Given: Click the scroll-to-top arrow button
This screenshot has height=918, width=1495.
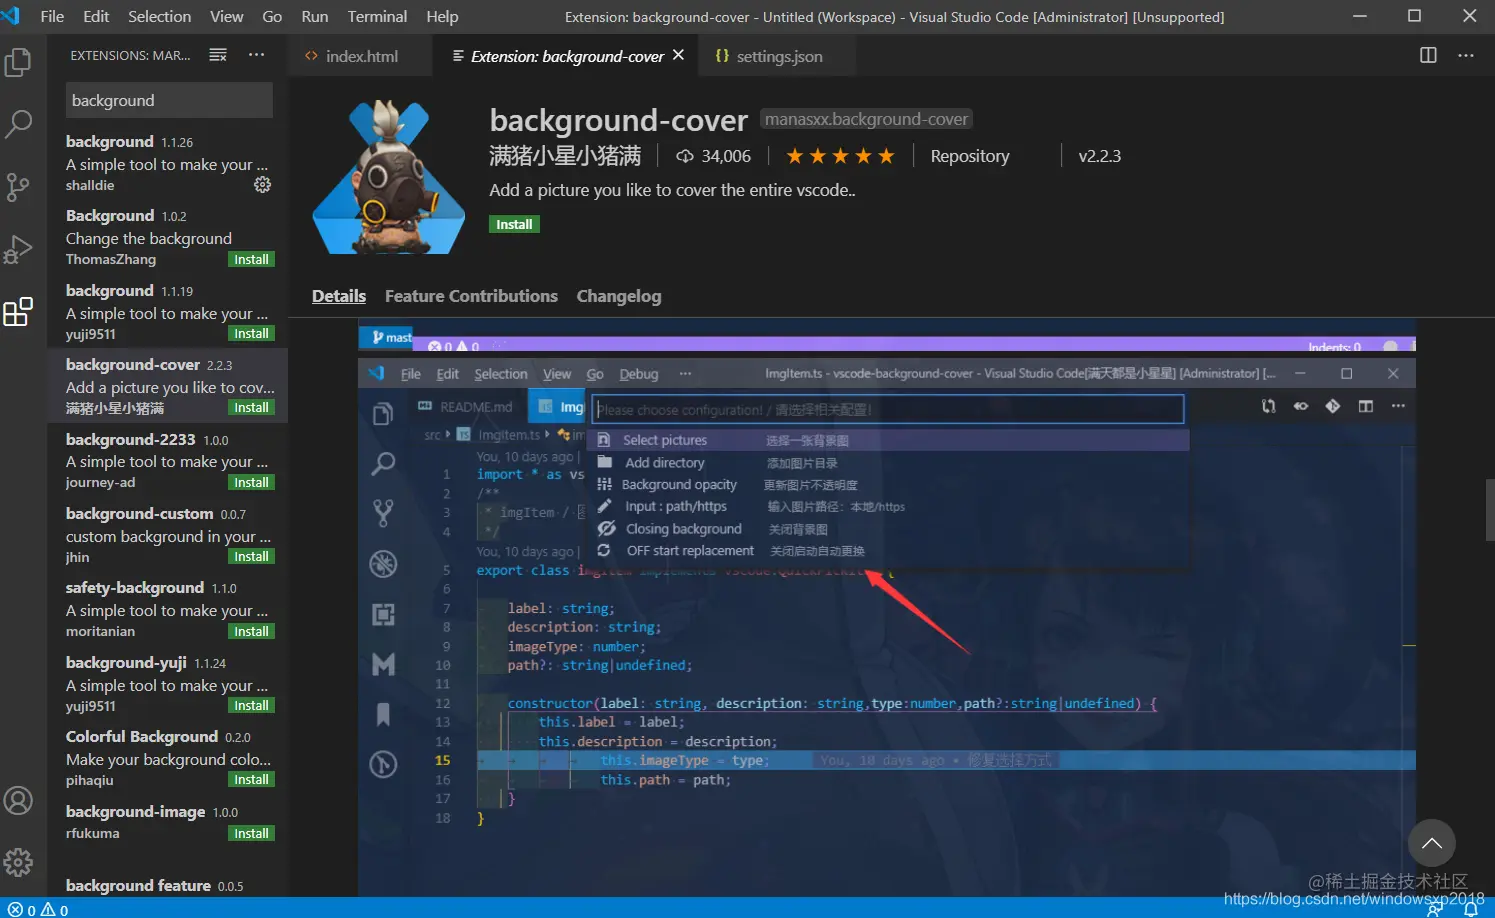Looking at the screenshot, I should 1431,843.
